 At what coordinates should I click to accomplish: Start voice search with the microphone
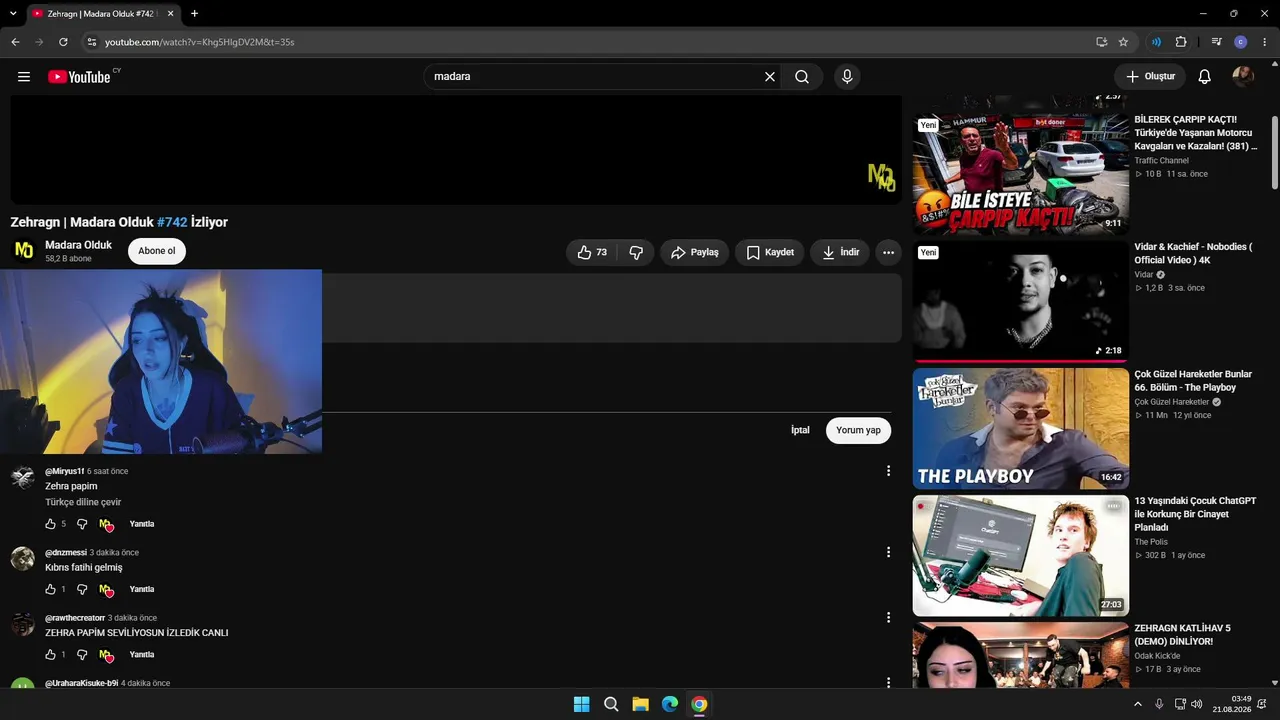(847, 77)
